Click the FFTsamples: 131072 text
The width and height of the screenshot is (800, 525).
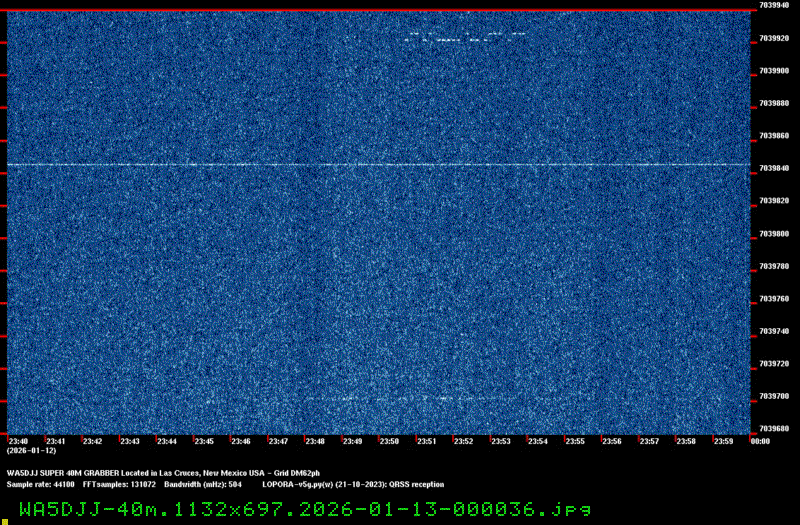click(x=119, y=484)
